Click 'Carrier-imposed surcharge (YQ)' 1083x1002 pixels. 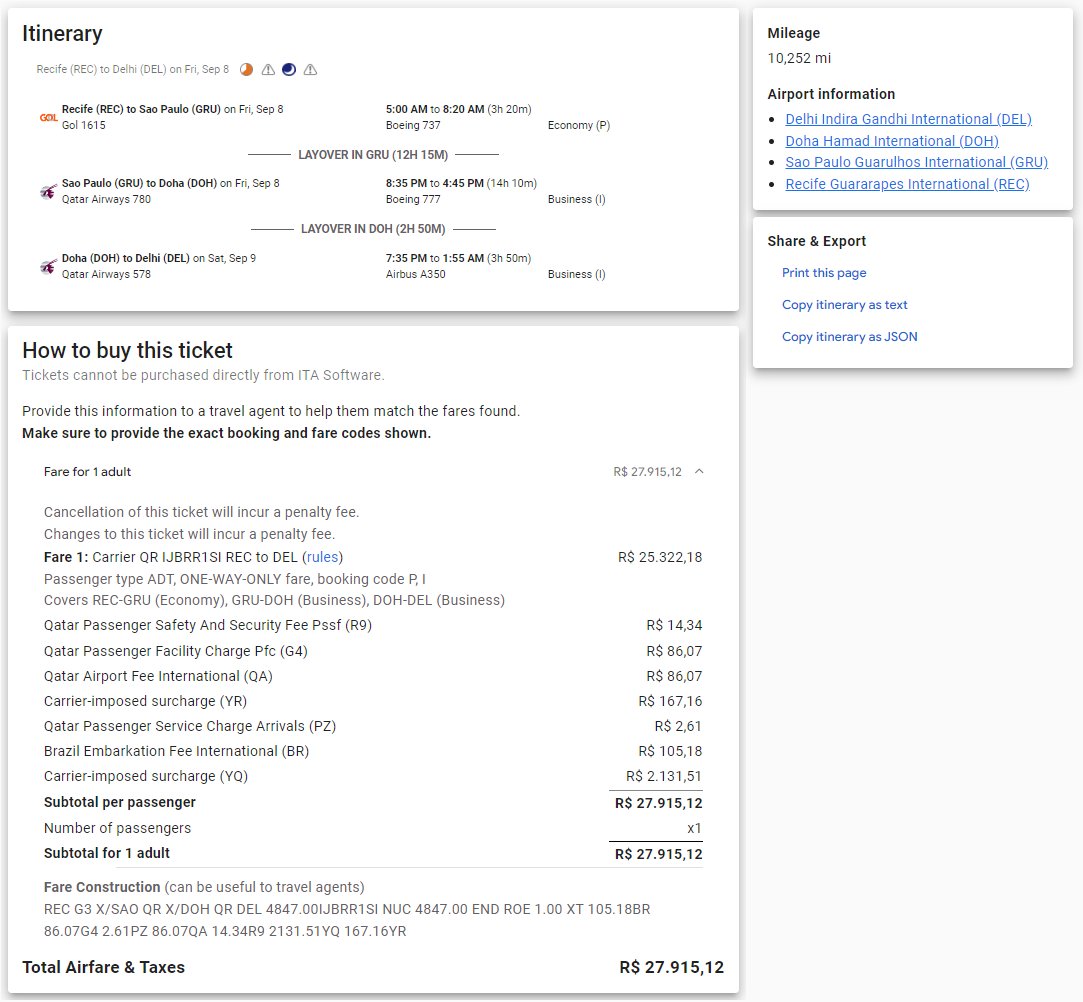tap(146, 776)
